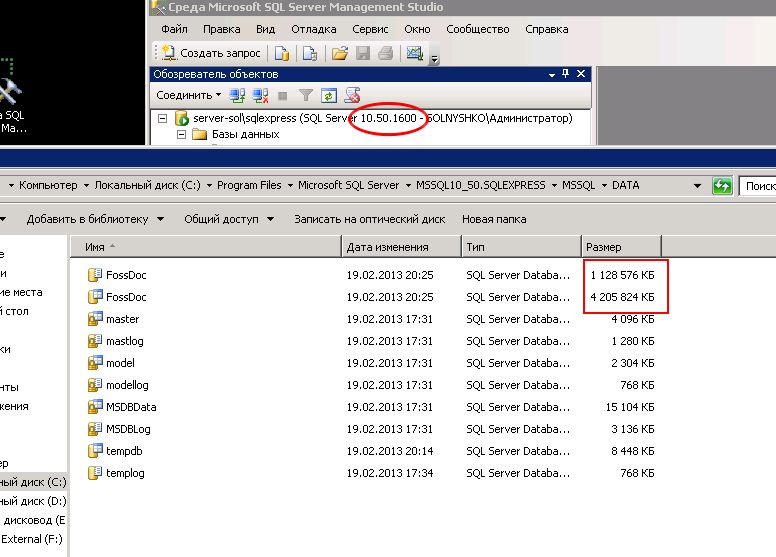Open the Отладка menu
The height and width of the screenshot is (557, 776).
(x=314, y=29)
